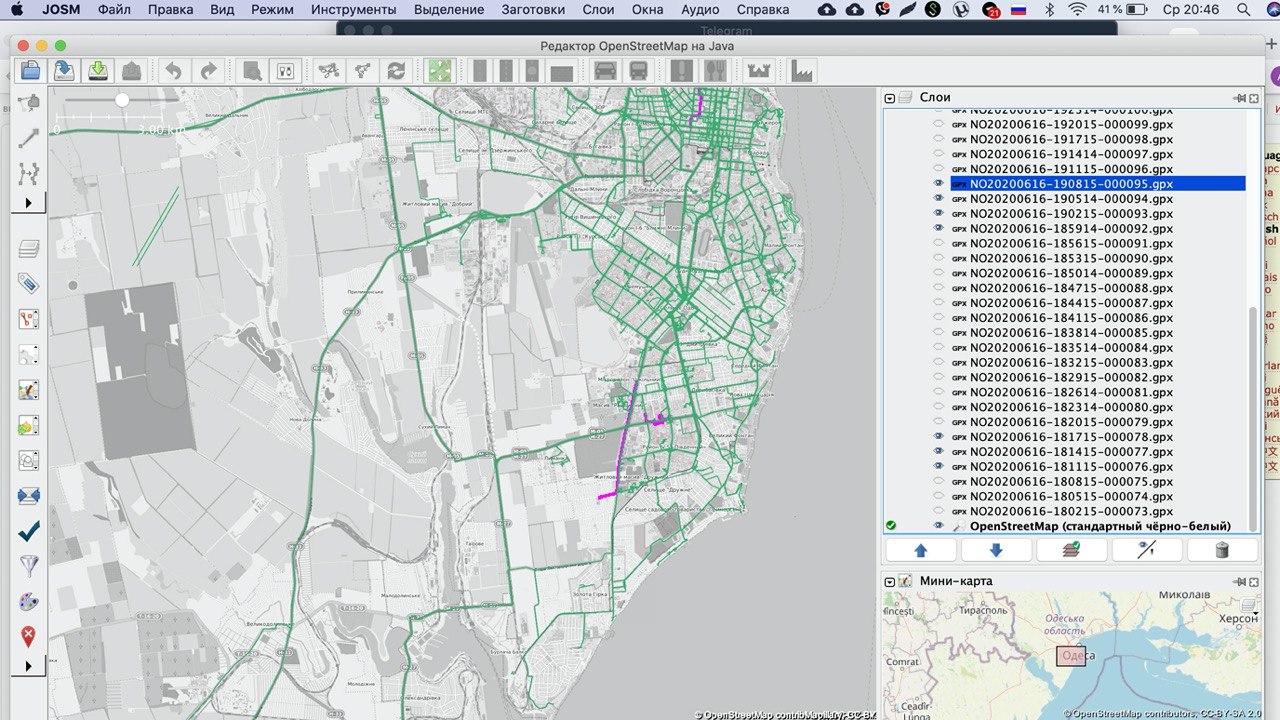Show layer NO20200616-185615-000091.gpx with eye icon
The image size is (1280, 720).
(938, 243)
